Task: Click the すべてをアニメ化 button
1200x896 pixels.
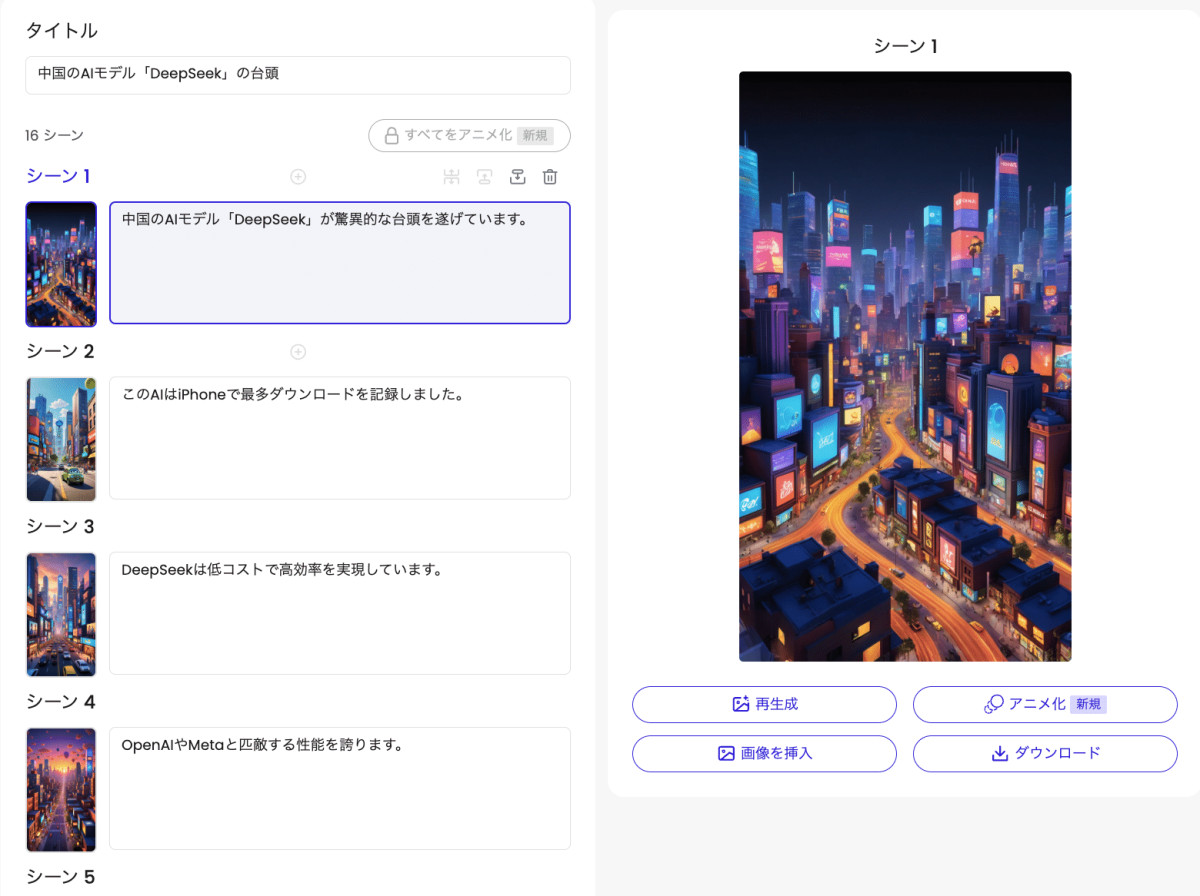Action: [470, 135]
